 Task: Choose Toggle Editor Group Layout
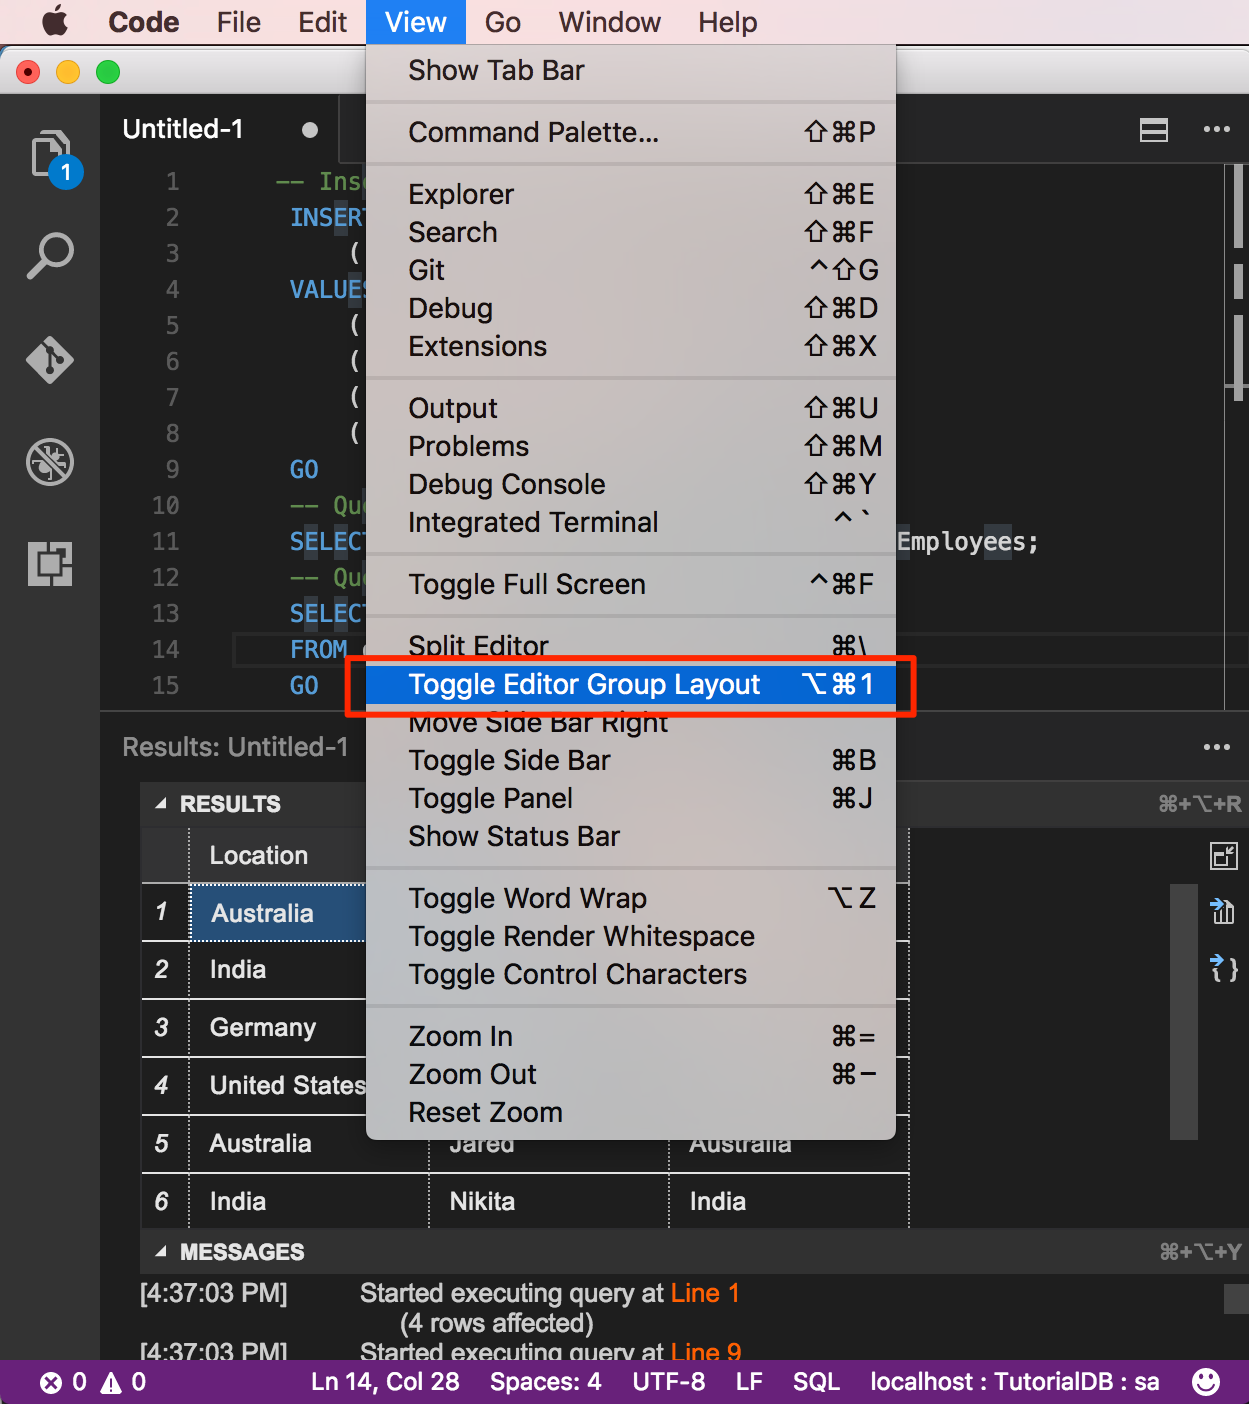click(x=584, y=685)
